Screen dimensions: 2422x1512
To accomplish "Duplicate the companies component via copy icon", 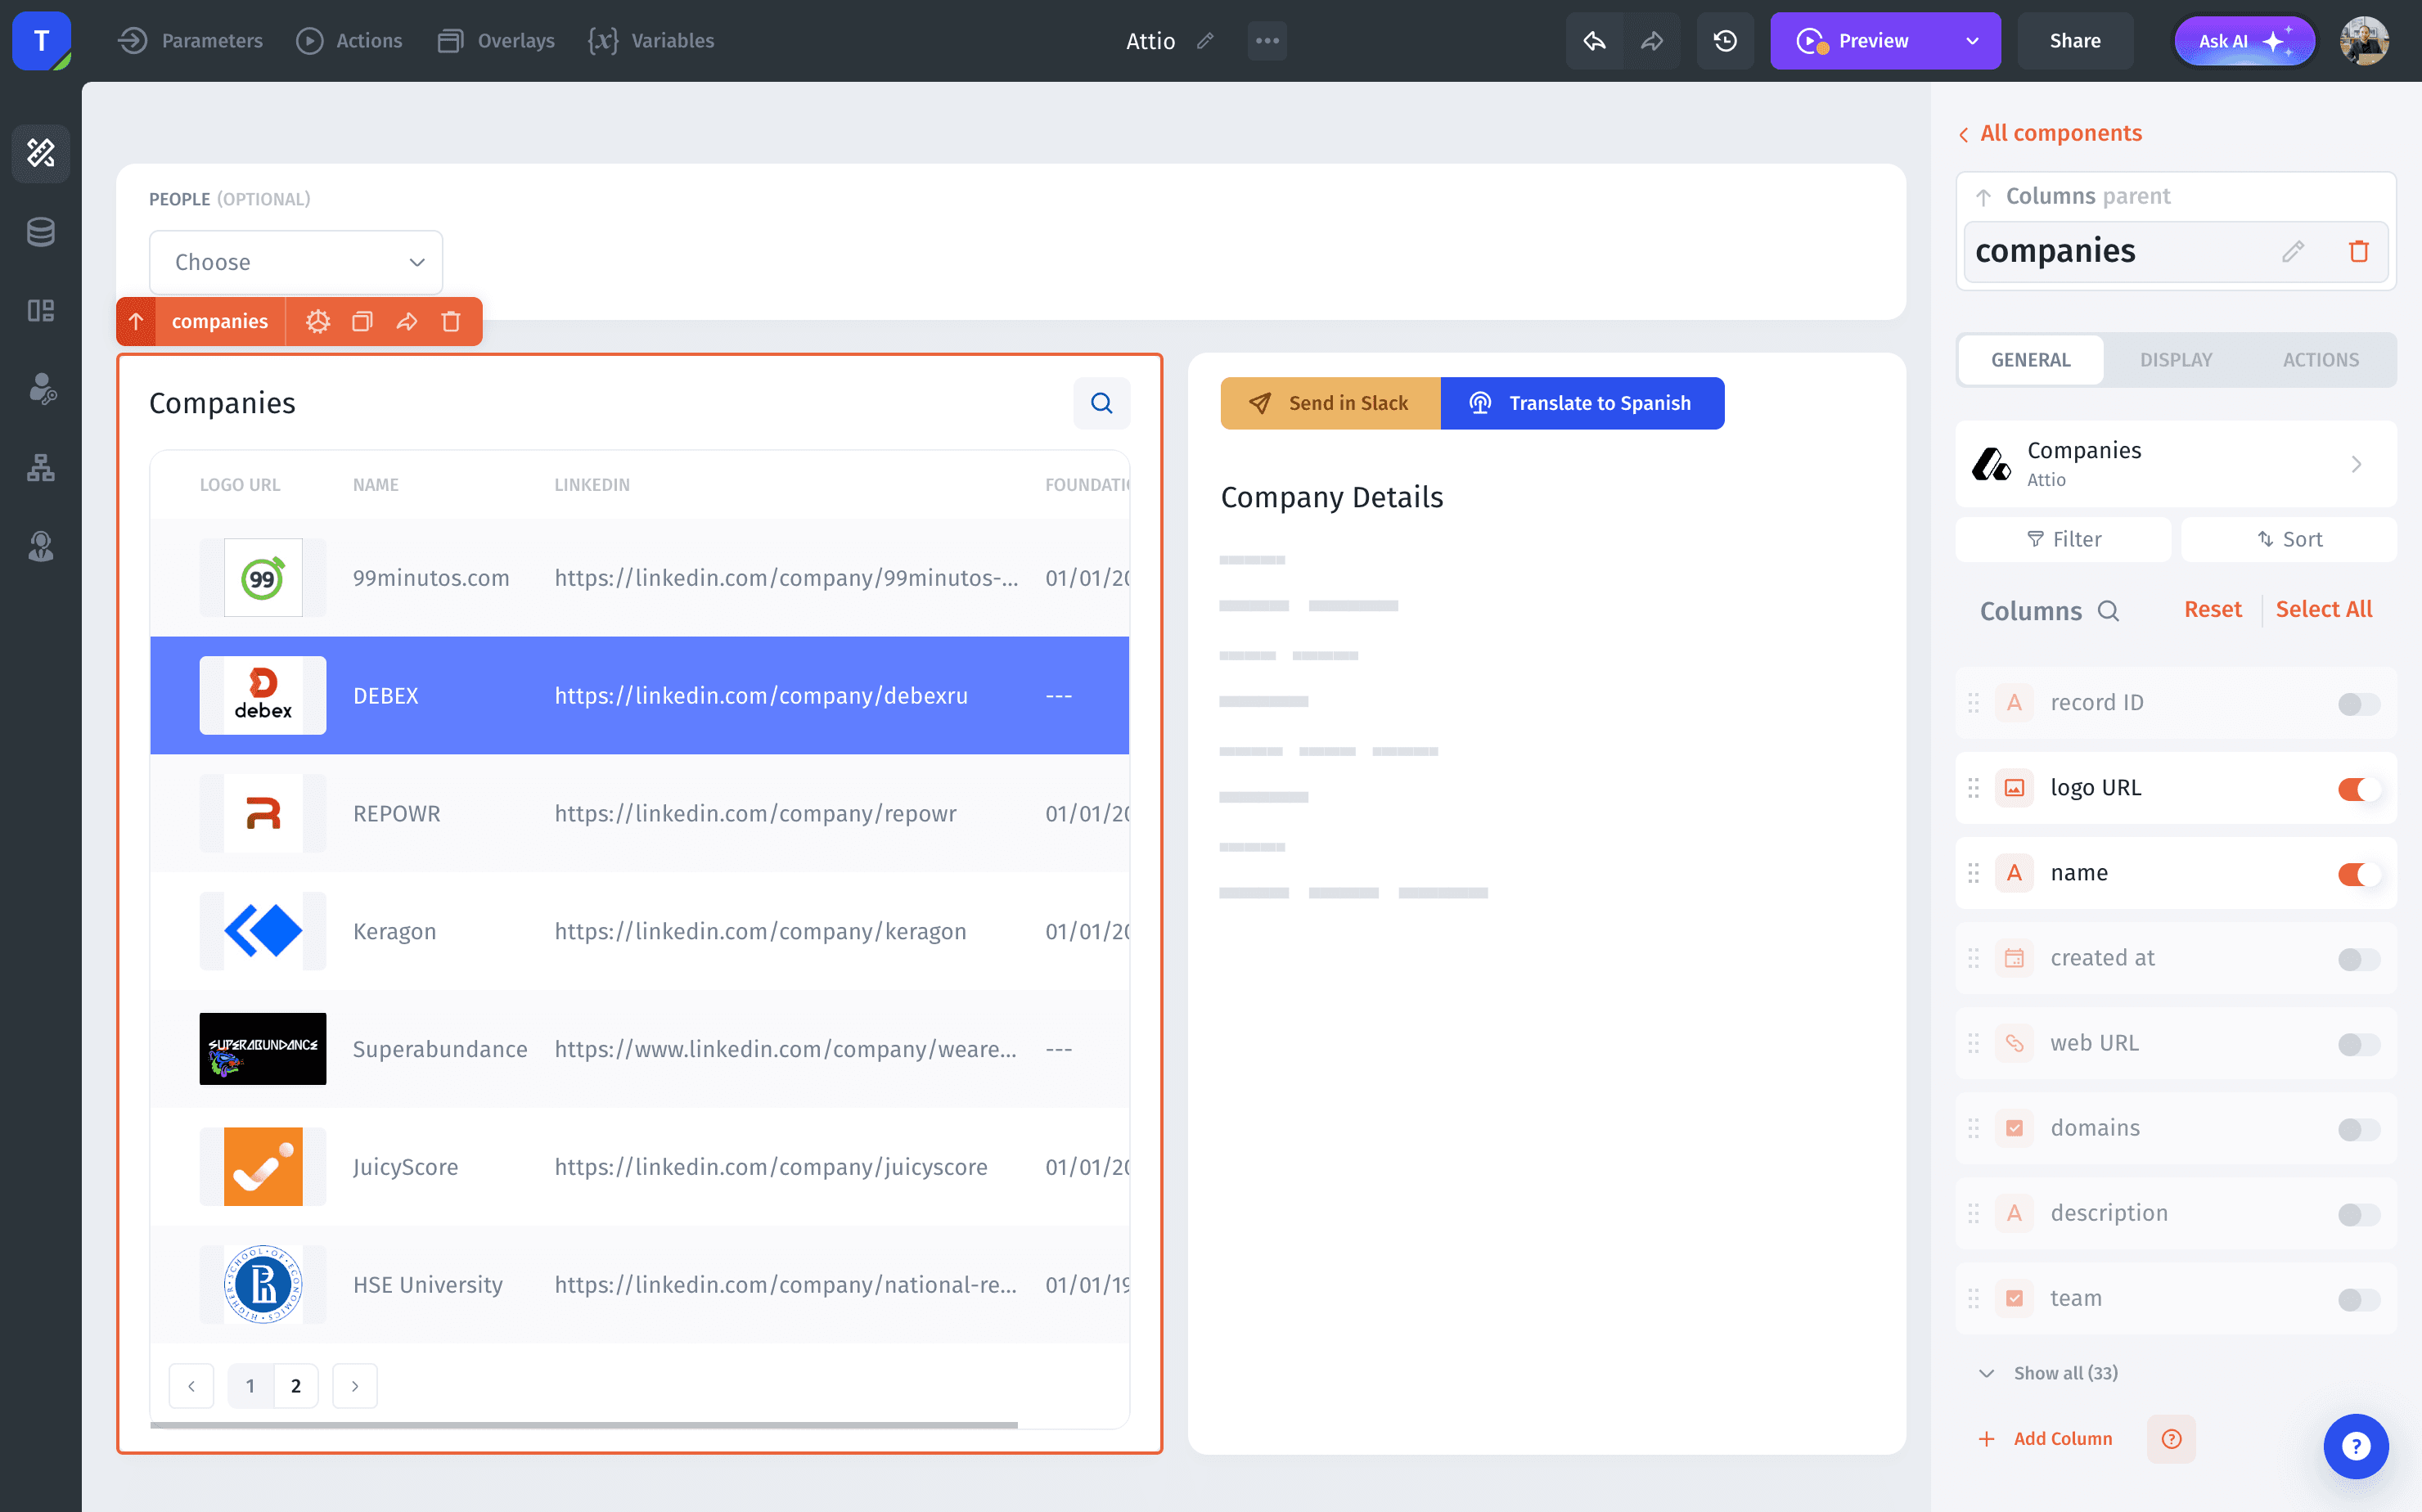I will [362, 321].
